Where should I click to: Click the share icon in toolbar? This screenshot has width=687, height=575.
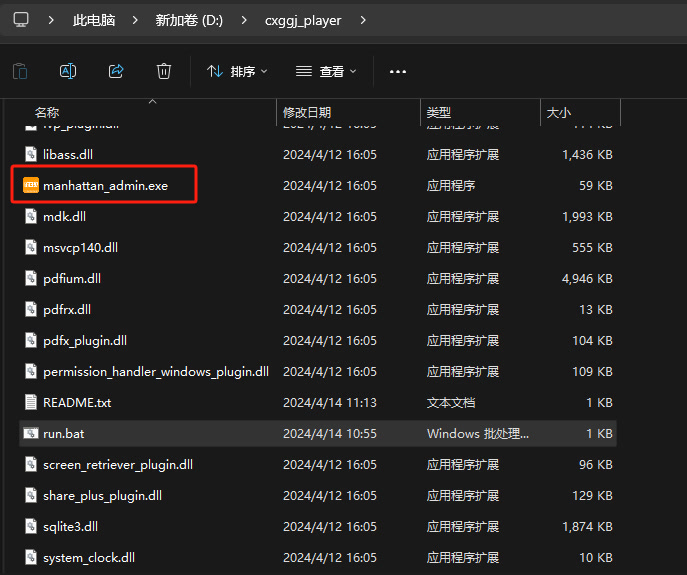[x=116, y=71]
